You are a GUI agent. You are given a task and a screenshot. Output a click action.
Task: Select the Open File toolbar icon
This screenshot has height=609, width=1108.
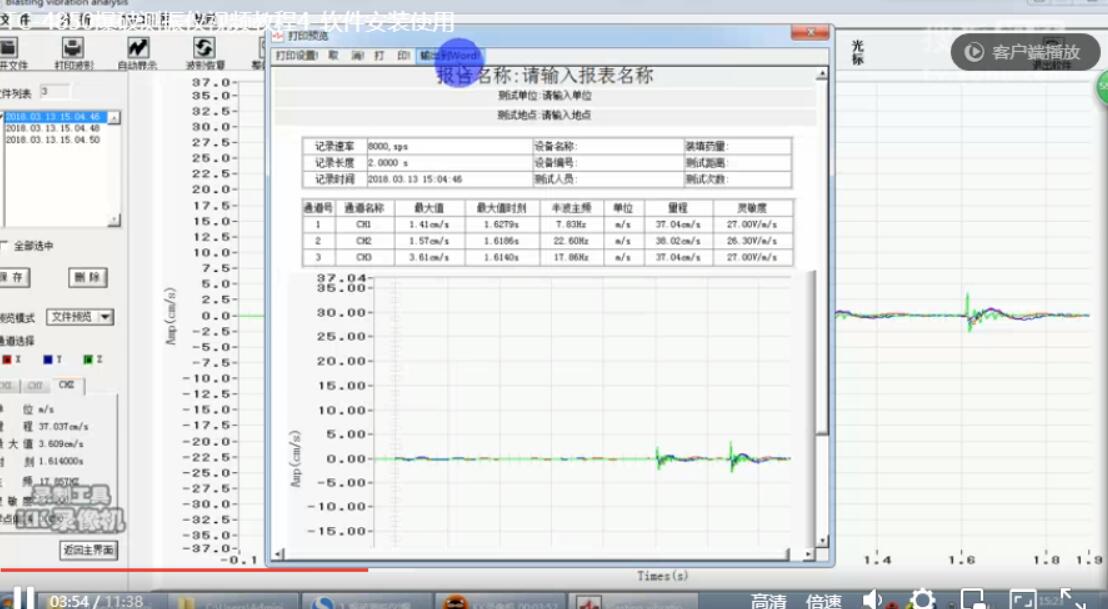coord(8,47)
